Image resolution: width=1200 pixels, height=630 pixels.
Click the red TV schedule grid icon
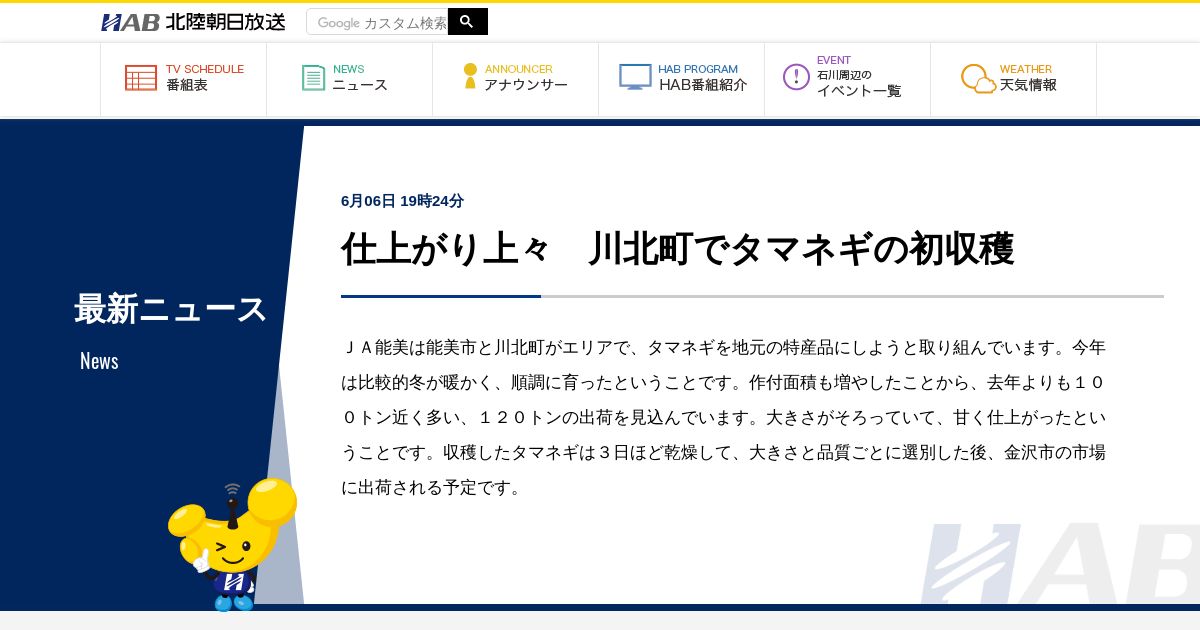click(141, 78)
